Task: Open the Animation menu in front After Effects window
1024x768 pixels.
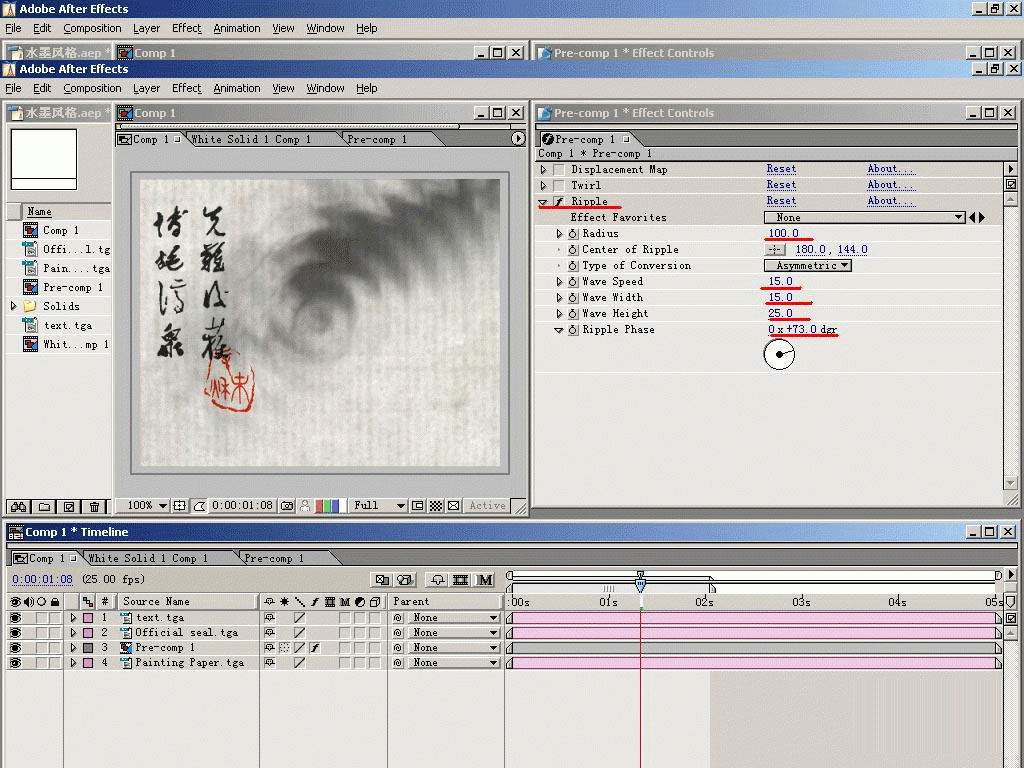Action: click(x=236, y=88)
